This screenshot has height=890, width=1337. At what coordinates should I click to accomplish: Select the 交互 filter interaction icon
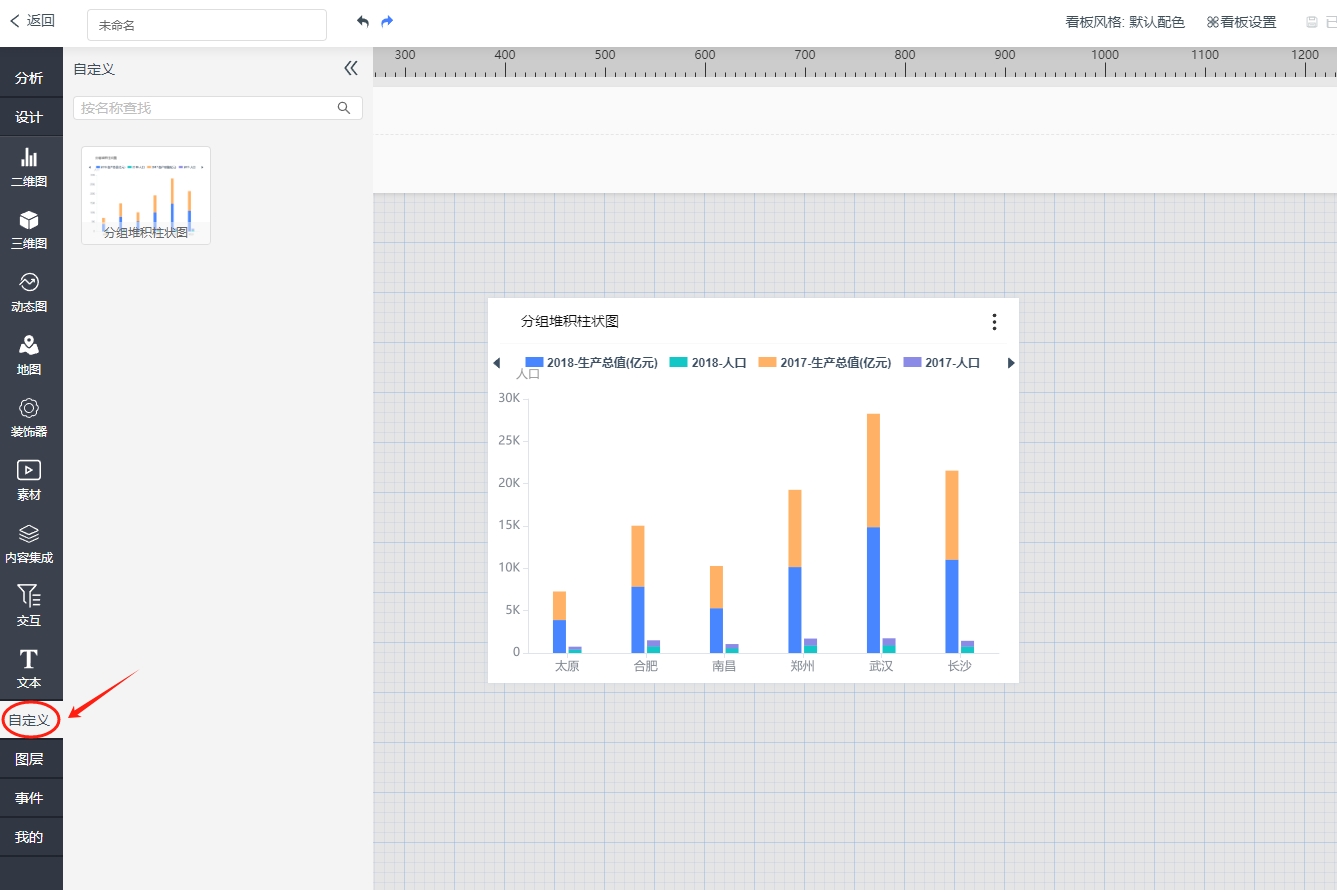pos(29,605)
